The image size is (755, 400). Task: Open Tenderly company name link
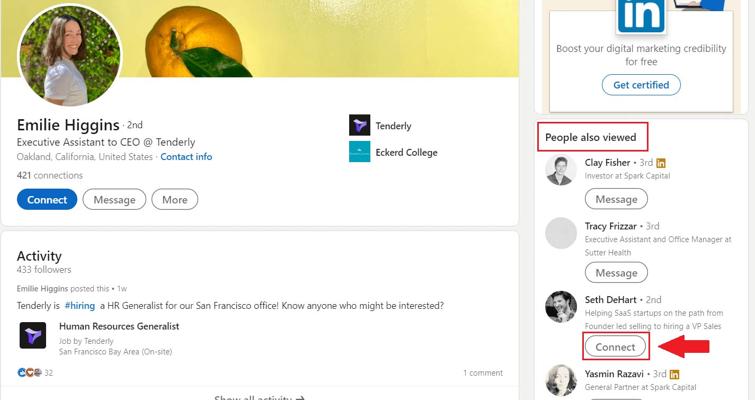(x=393, y=126)
